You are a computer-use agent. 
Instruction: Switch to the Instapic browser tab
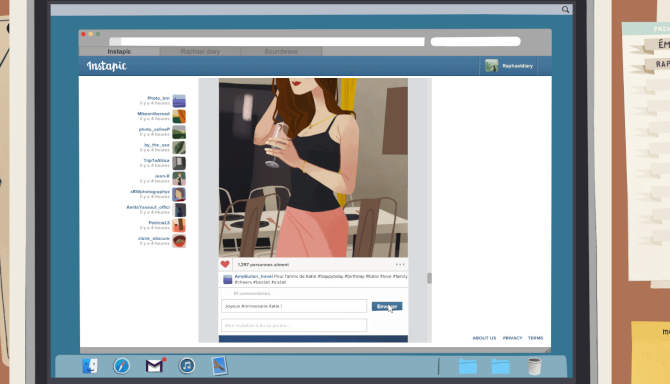pyautogui.click(x=120, y=51)
